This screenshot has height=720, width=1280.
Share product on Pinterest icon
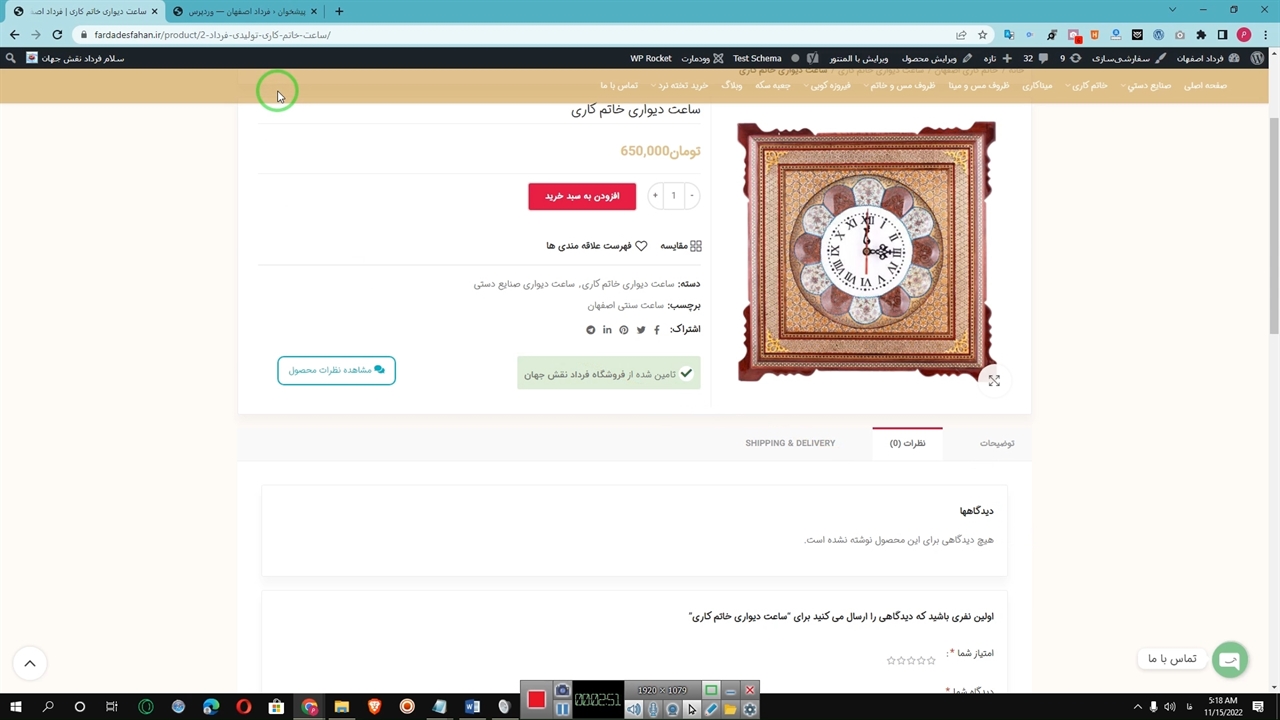coord(624,330)
